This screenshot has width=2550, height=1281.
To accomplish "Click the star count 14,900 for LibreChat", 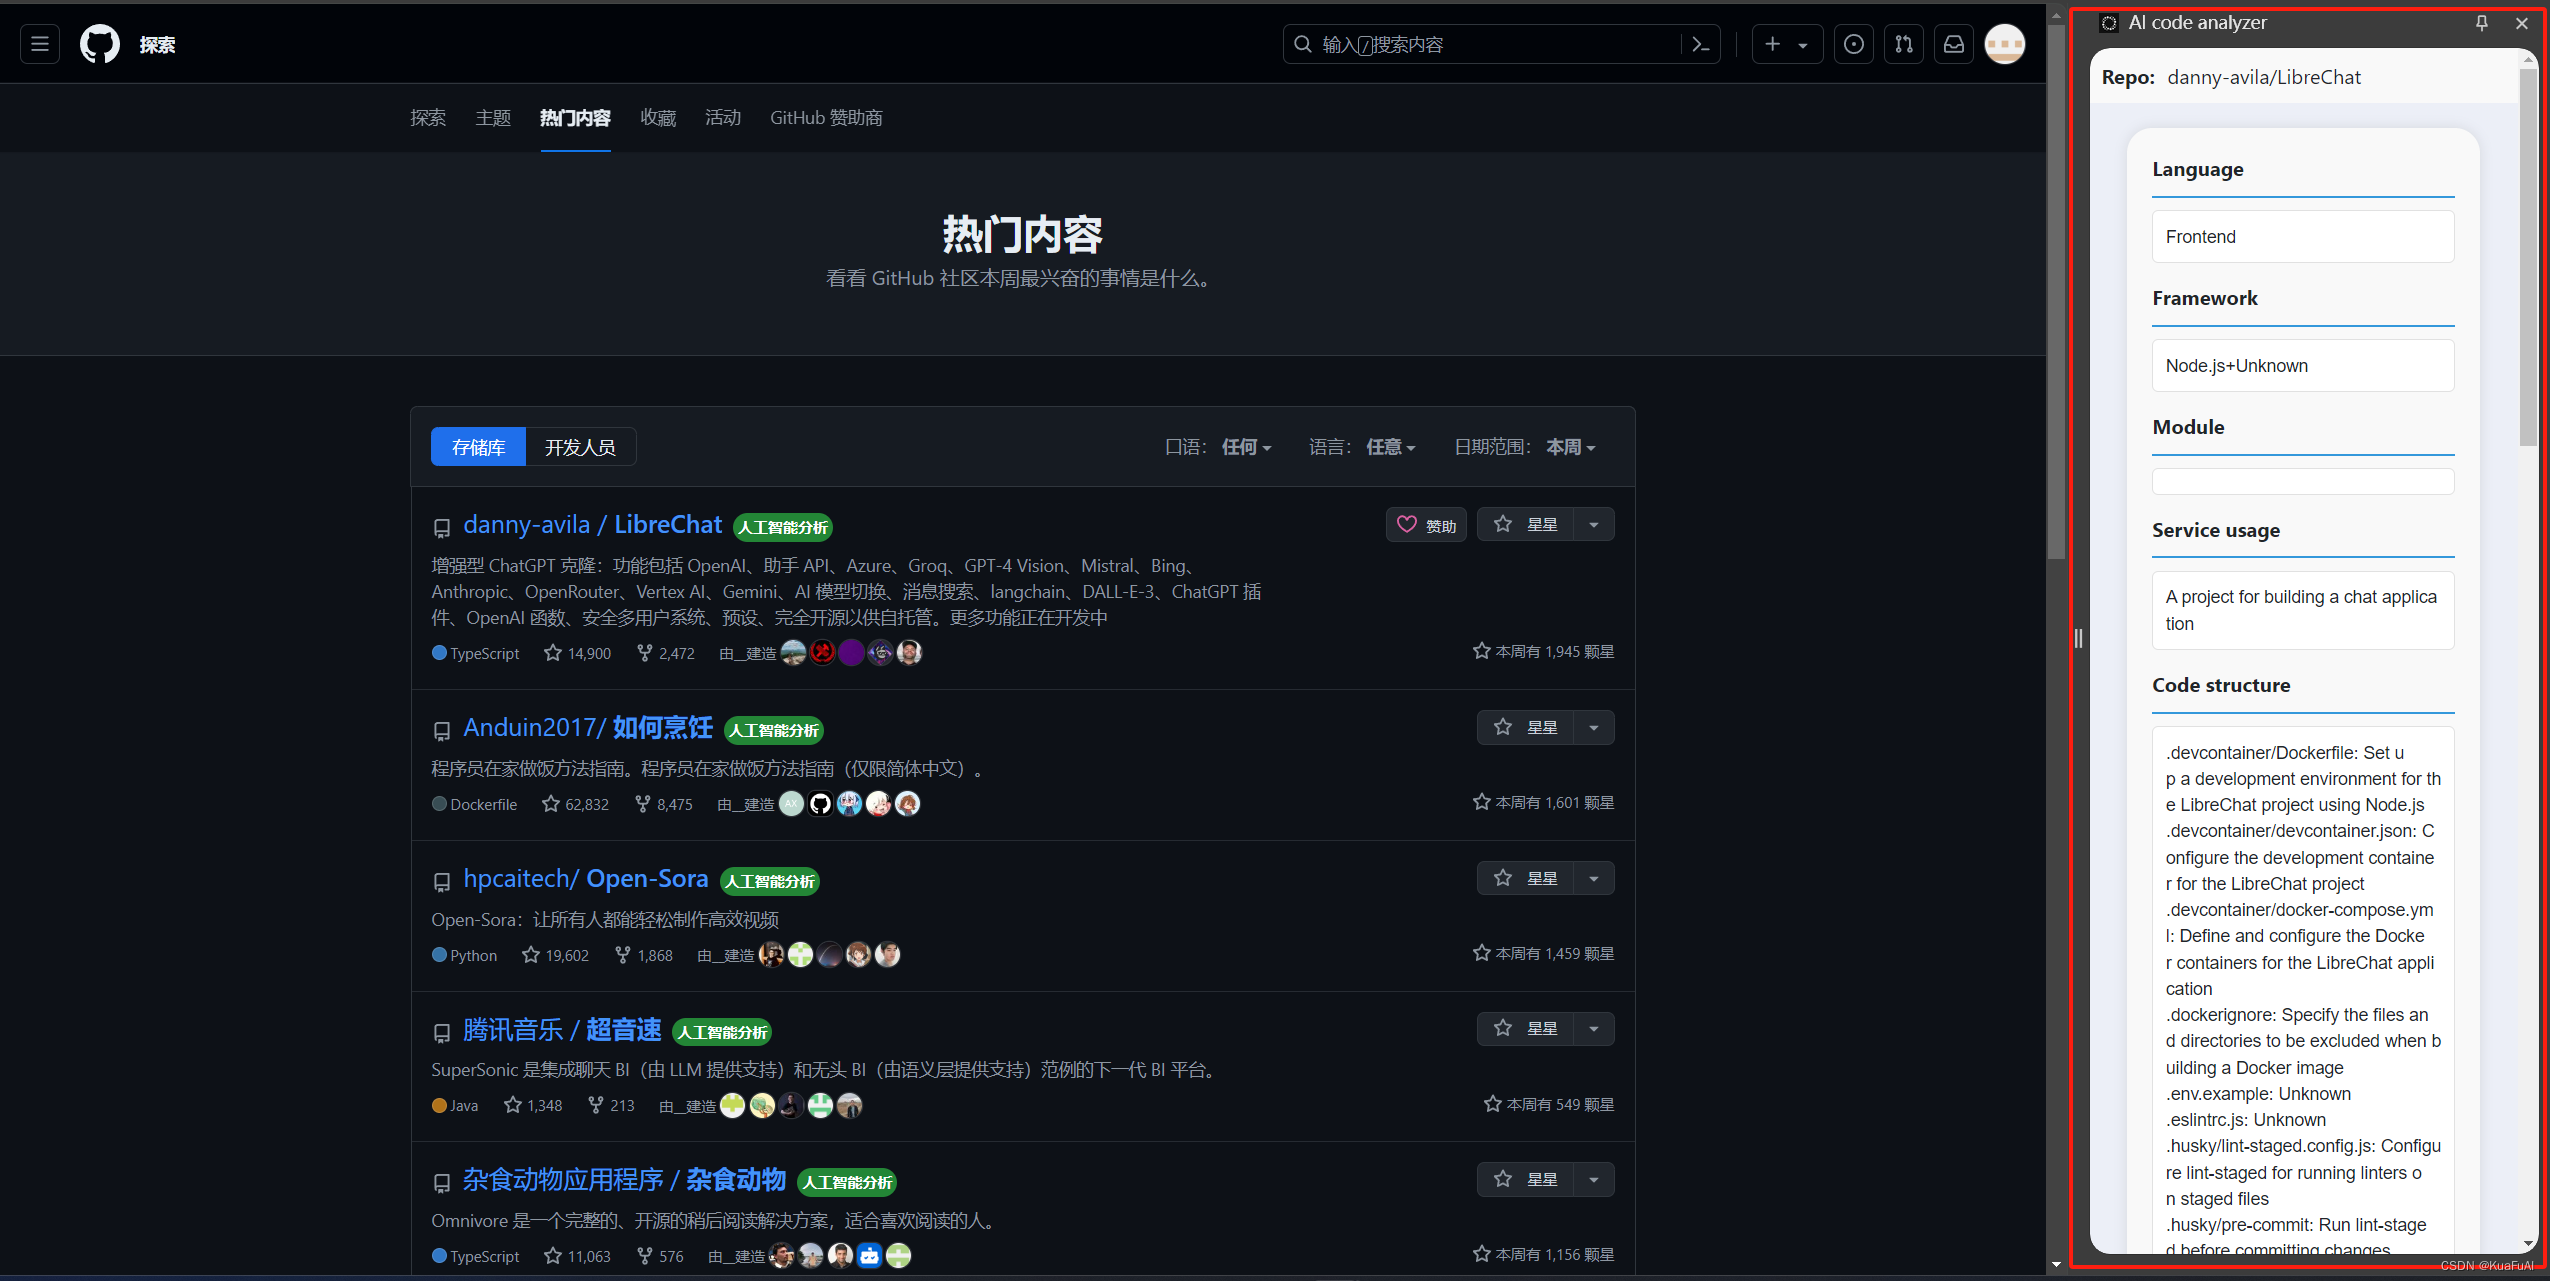I will 578,653.
